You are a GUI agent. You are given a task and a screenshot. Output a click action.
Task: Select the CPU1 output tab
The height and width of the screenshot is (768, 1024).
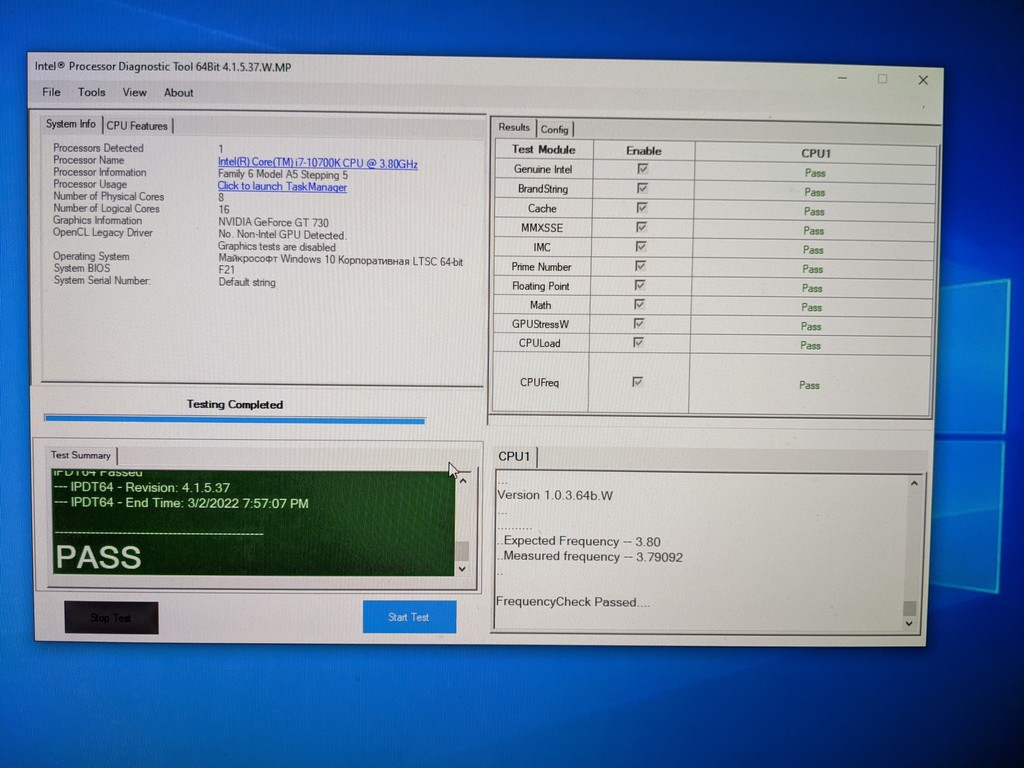(x=515, y=456)
